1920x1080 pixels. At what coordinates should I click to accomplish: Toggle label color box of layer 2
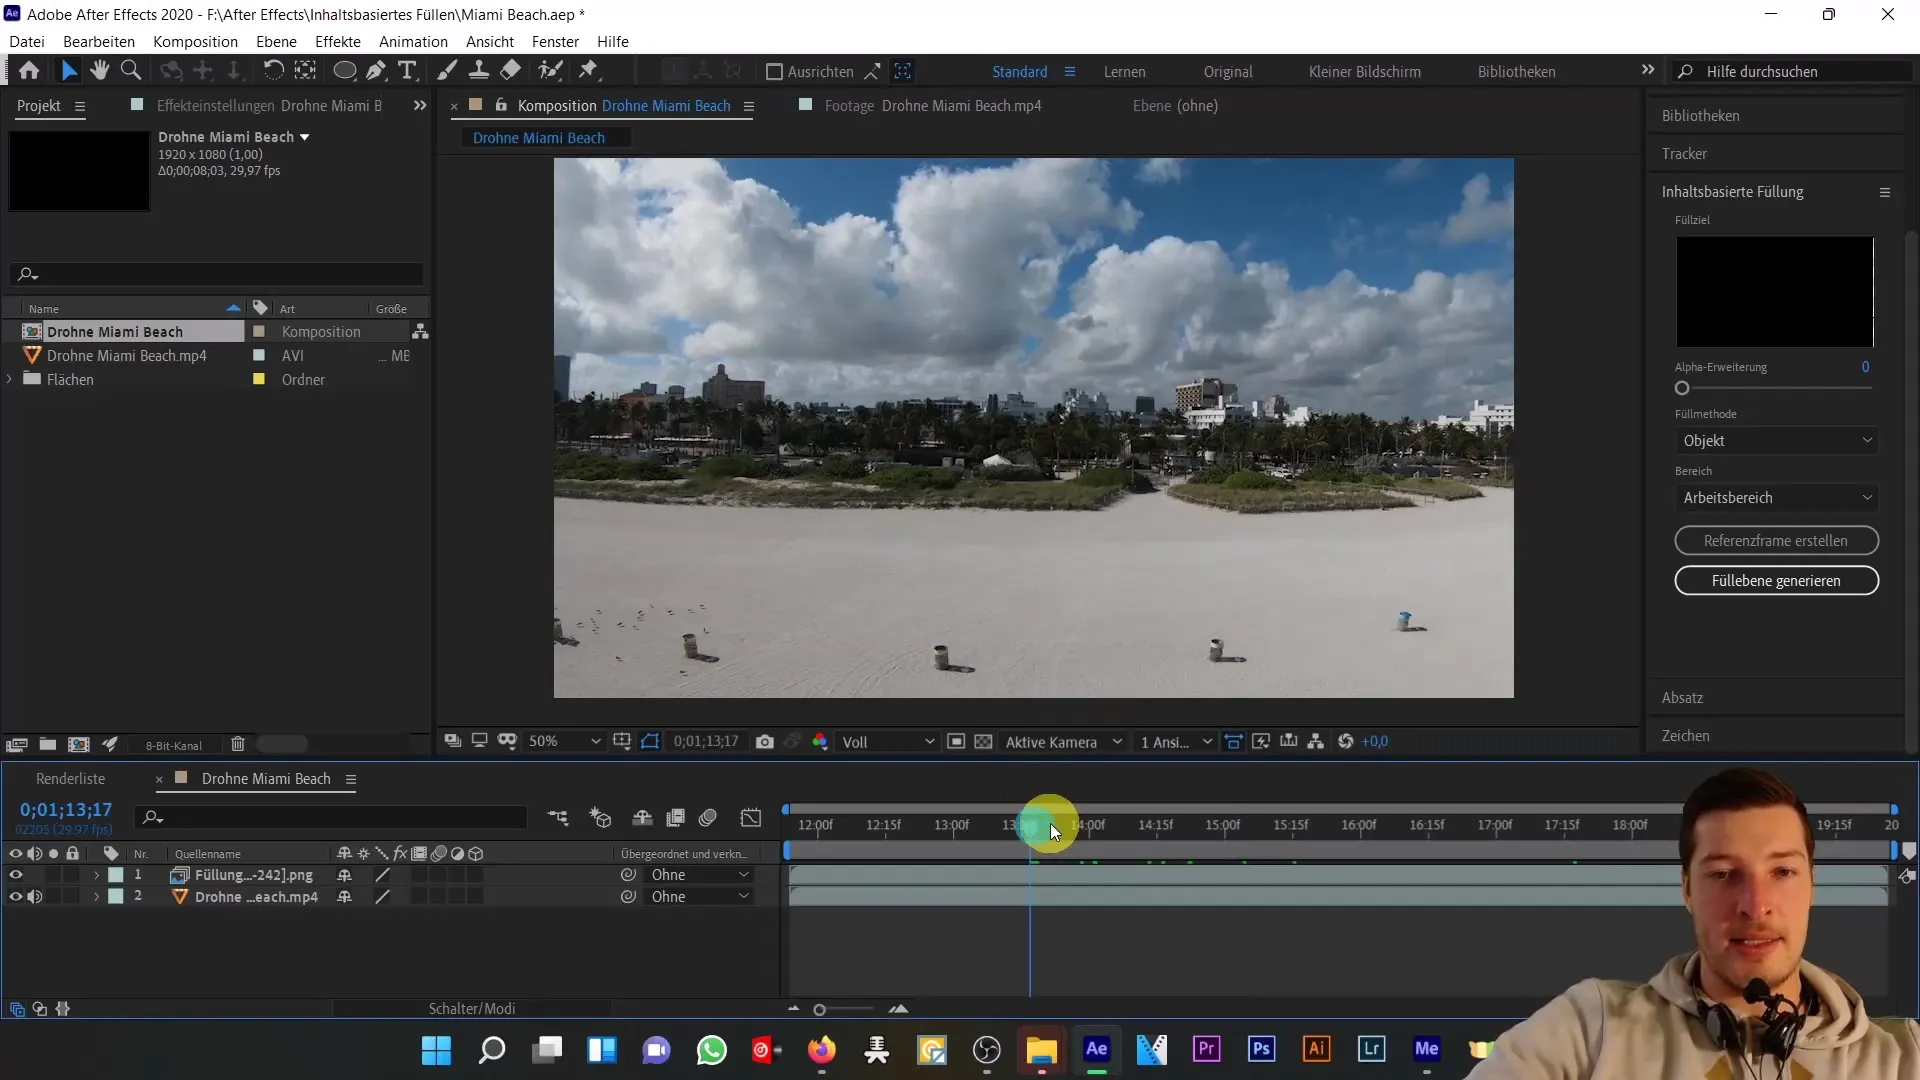point(116,897)
